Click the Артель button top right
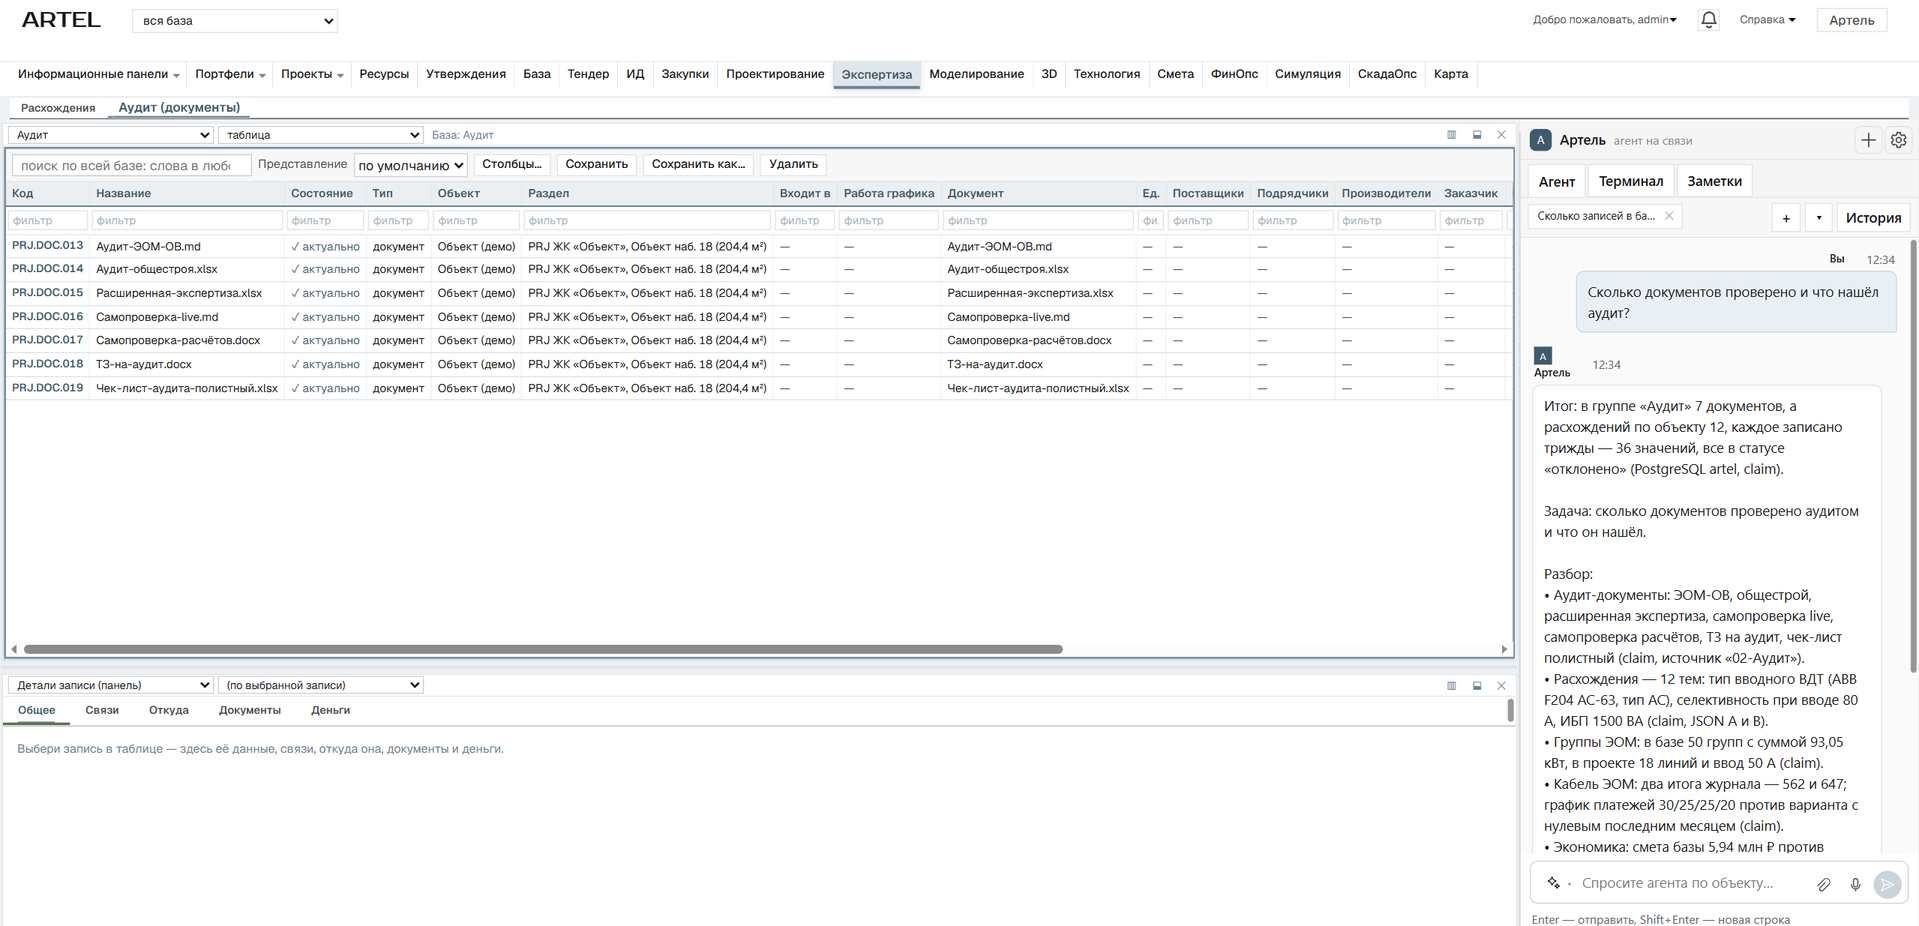The height and width of the screenshot is (926, 1919). 1851,20
